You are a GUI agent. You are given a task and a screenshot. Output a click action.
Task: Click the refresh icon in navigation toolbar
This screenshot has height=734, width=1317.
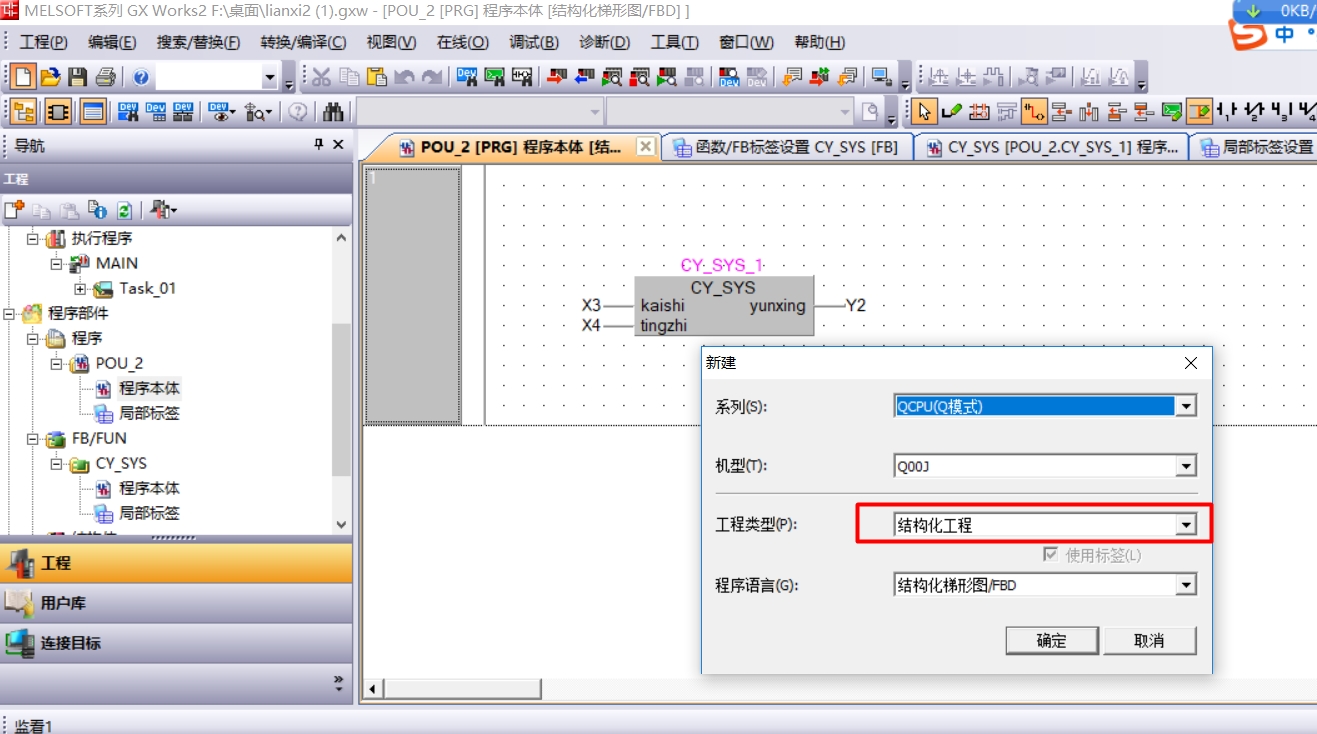124,210
